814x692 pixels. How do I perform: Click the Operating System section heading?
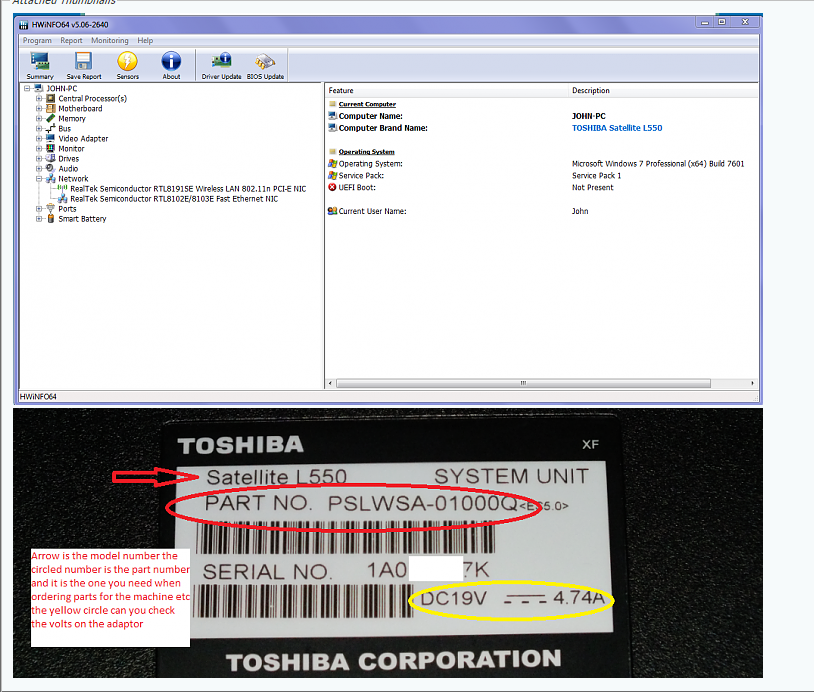click(x=367, y=152)
